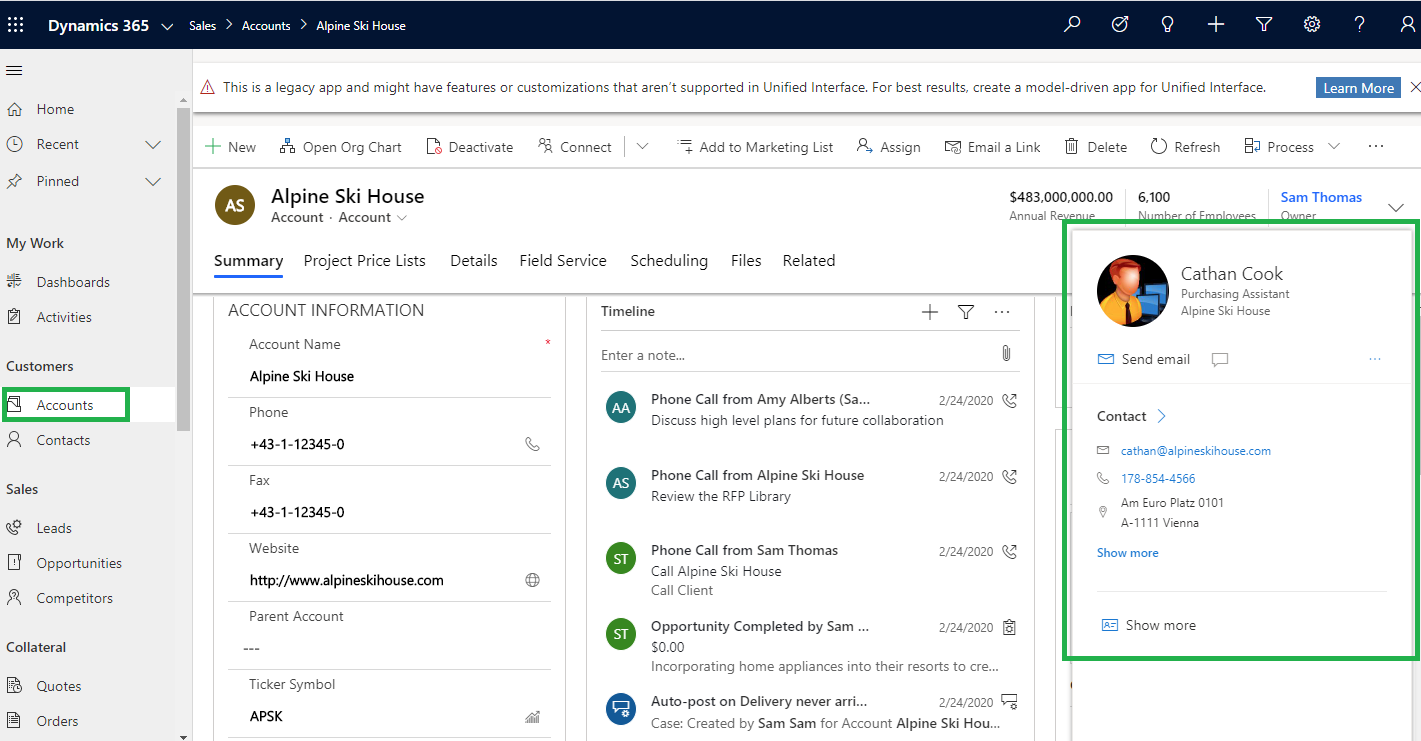
Task: Click the search magnifier icon in header
Action: pos(1072,25)
